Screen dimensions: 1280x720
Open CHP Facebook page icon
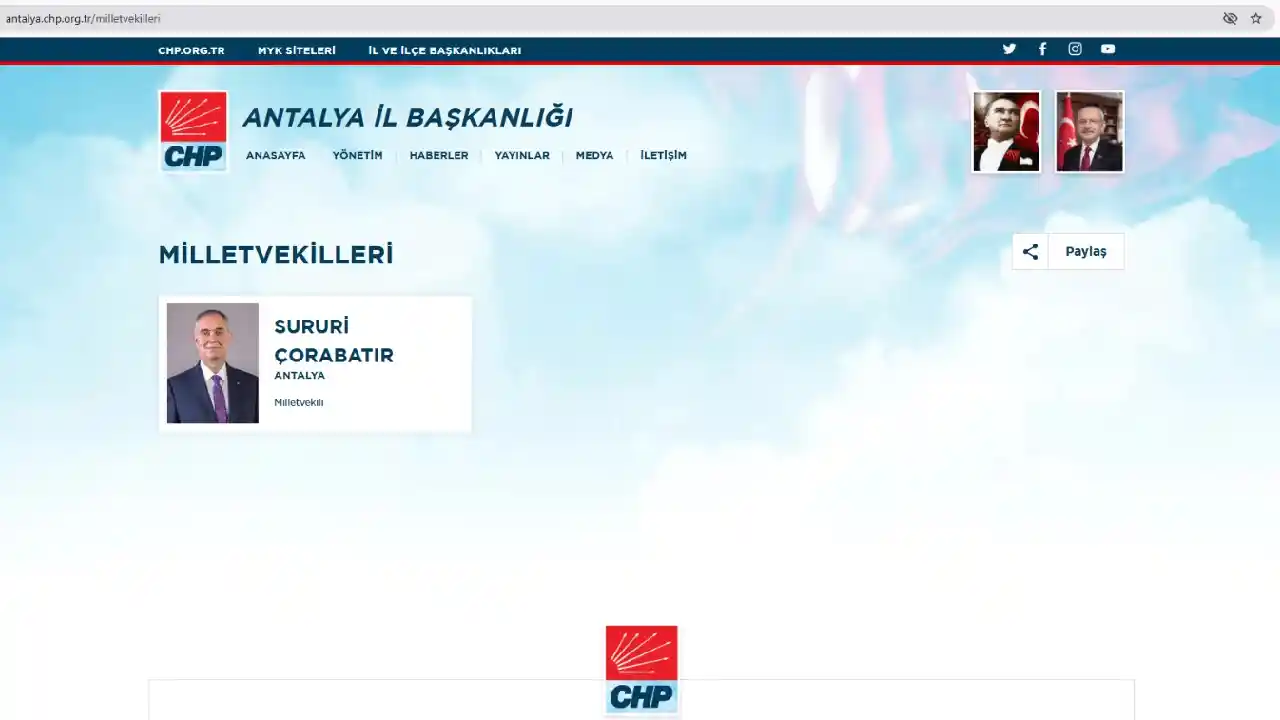point(1042,49)
